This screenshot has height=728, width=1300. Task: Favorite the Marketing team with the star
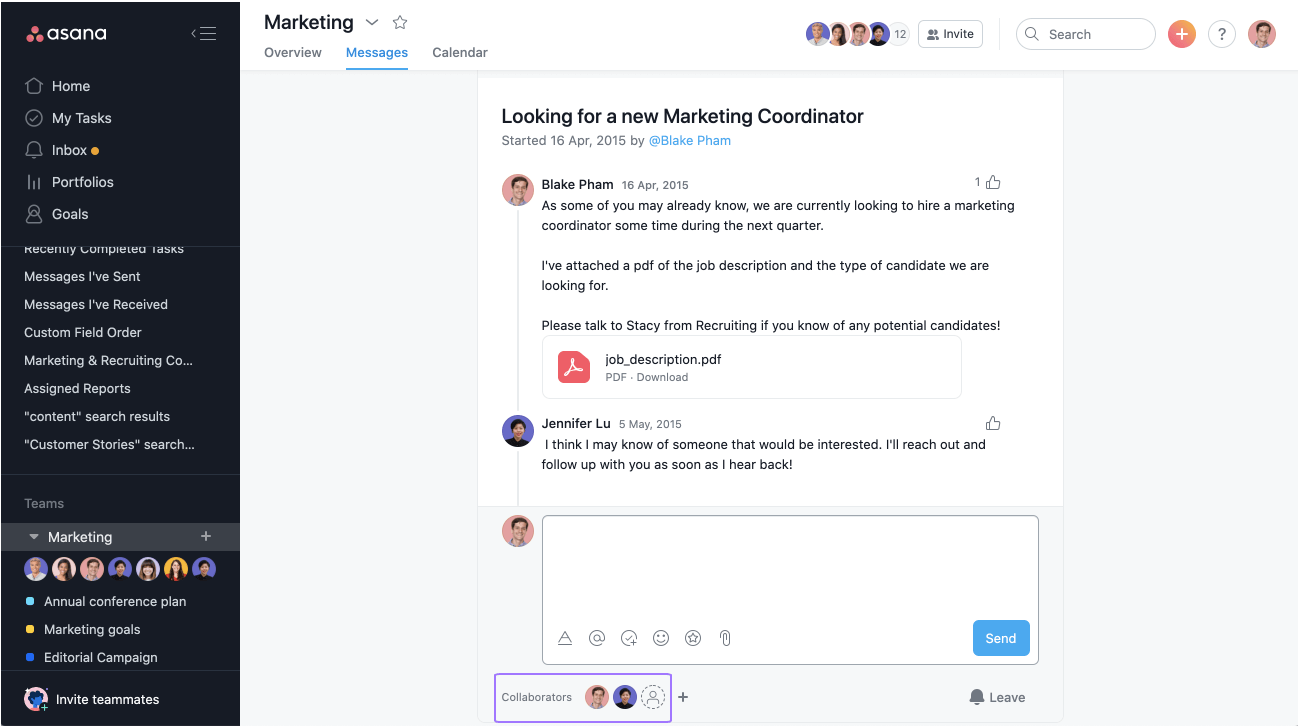[x=400, y=22]
